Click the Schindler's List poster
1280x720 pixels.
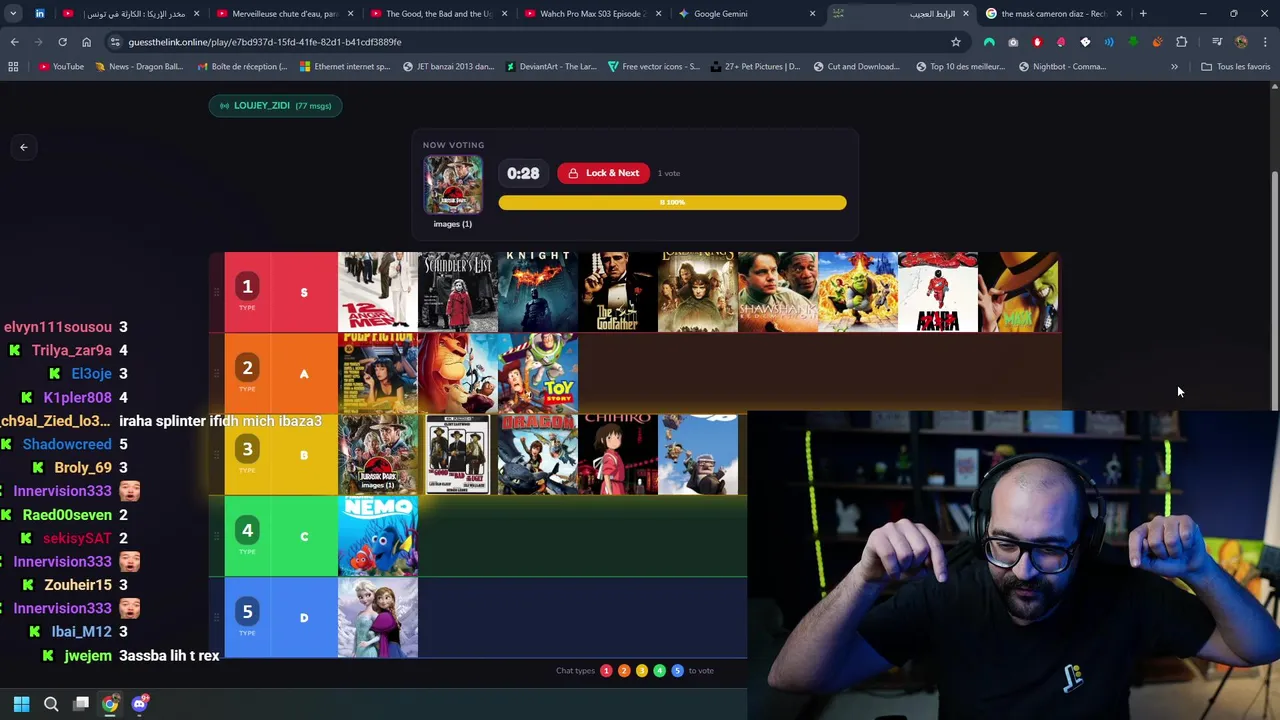458,292
